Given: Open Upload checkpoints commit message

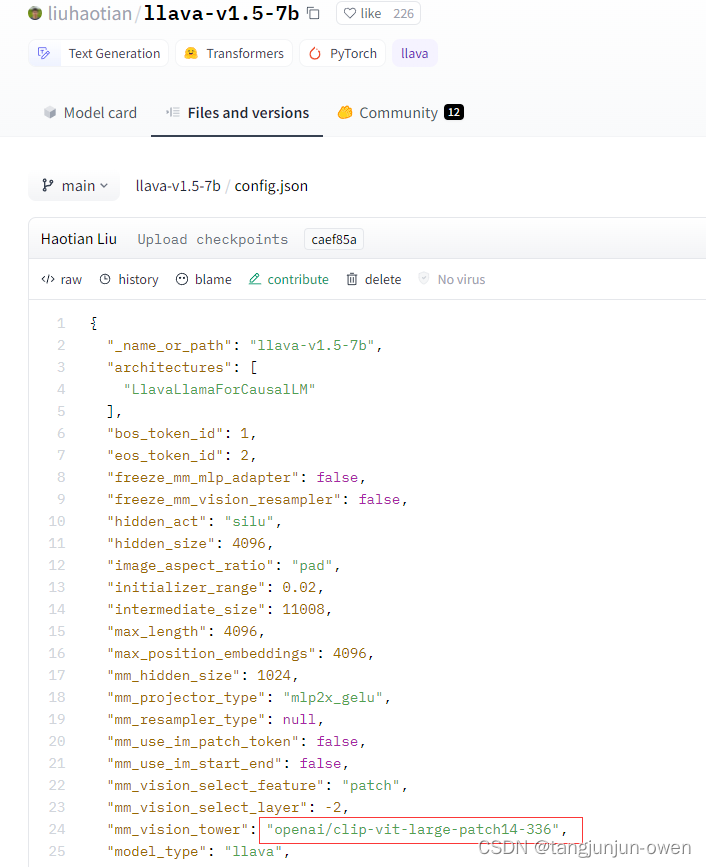Looking at the screenshot, I should (x=213, y=239).
